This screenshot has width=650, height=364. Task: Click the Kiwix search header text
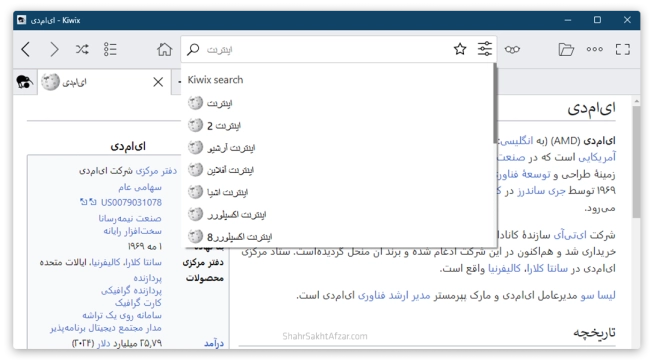(215, 80)
